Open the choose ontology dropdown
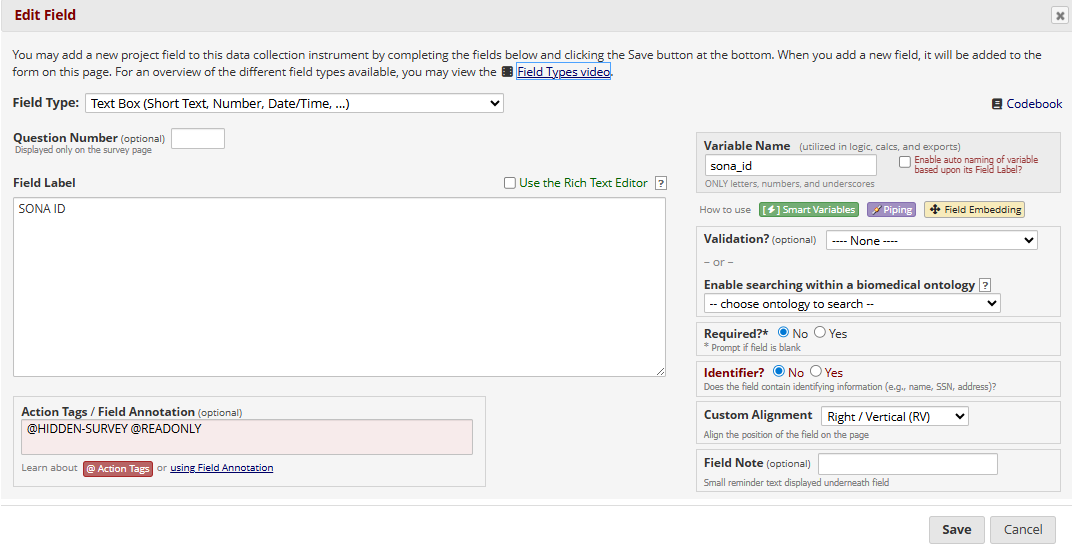Viewport: 1072px width, 556px height. point(852,303)
